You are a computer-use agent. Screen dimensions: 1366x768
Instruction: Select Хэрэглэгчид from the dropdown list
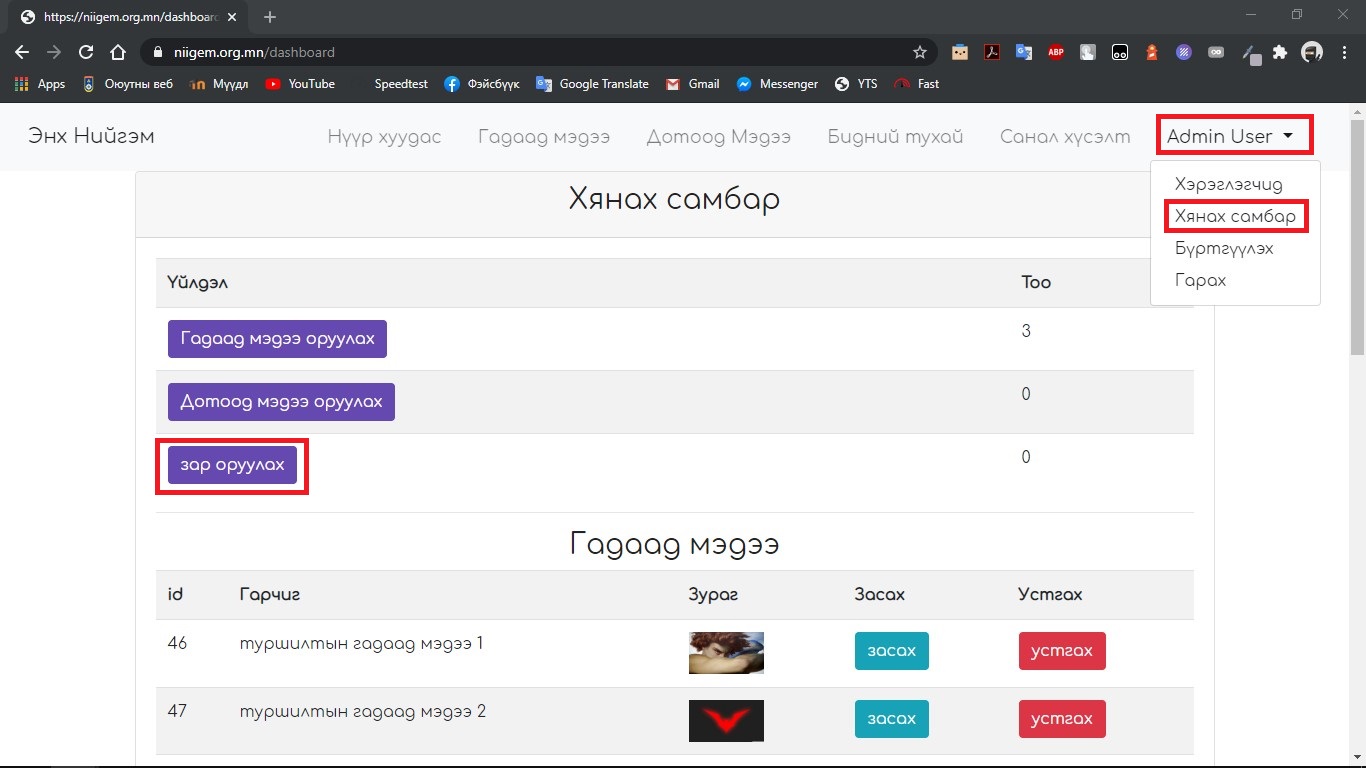coord(1228,184)
